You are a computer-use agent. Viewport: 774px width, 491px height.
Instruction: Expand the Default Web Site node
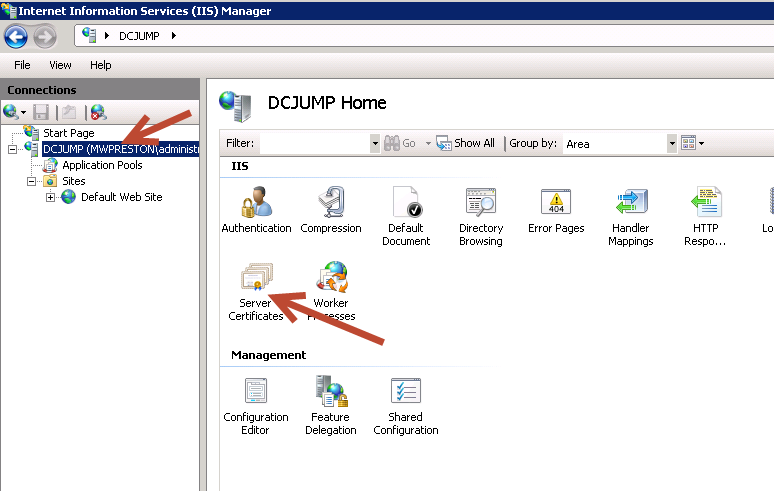click(x=50, y=197)
